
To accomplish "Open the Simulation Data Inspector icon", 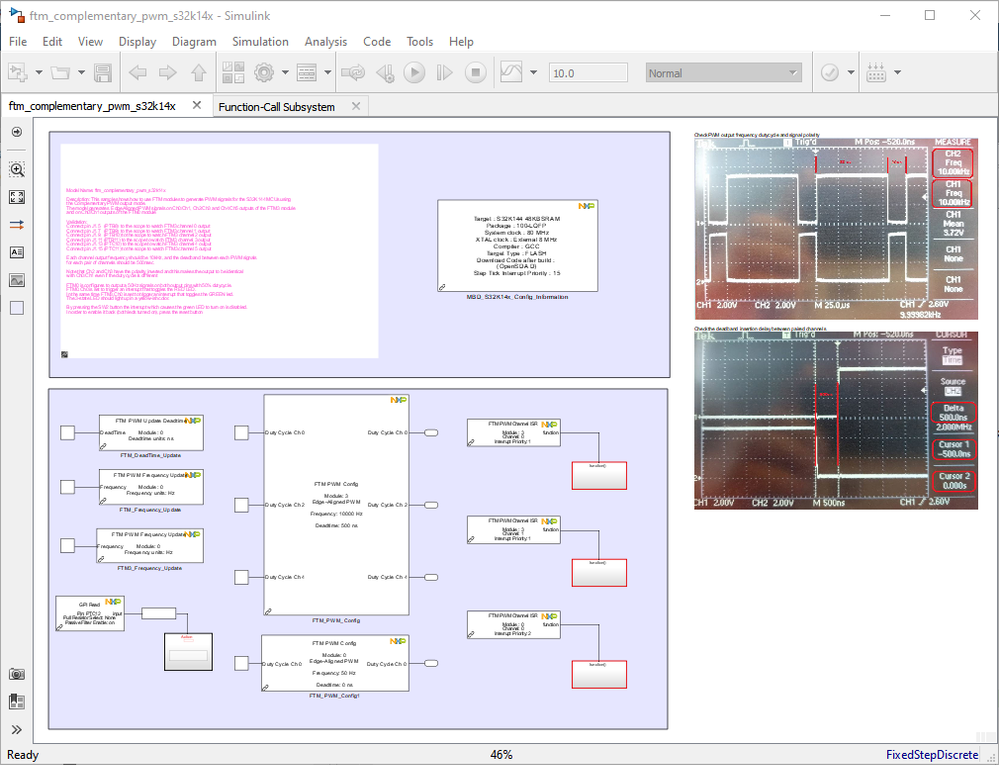I will pyautogui.click(x=512, y=73).
